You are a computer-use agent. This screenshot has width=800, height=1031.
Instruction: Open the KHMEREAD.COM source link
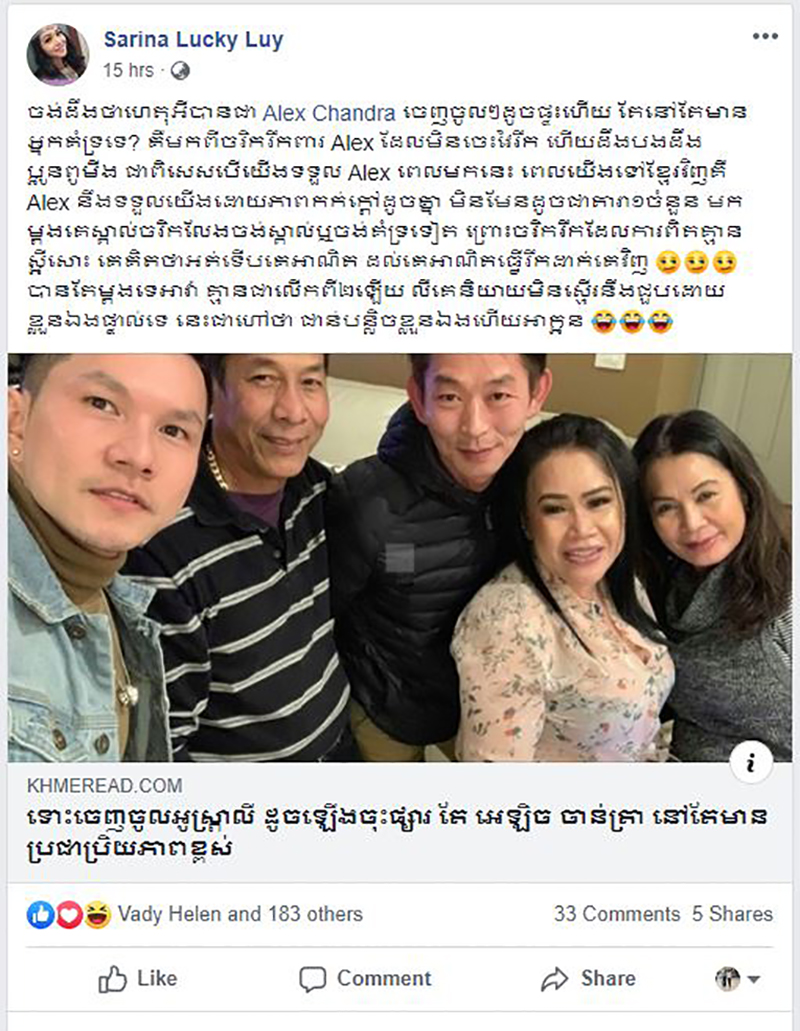click(105, 785)
